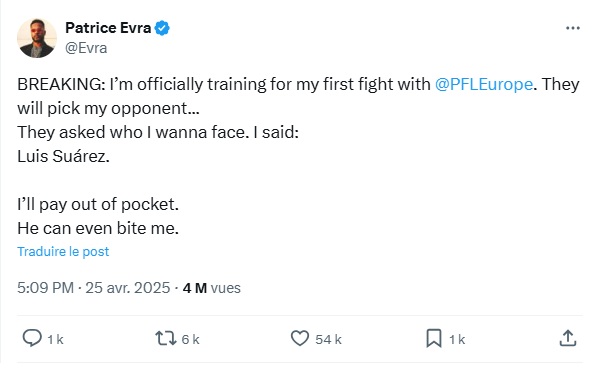
Task: Click the blue verified checkmark badge
Action: point(162,28)
